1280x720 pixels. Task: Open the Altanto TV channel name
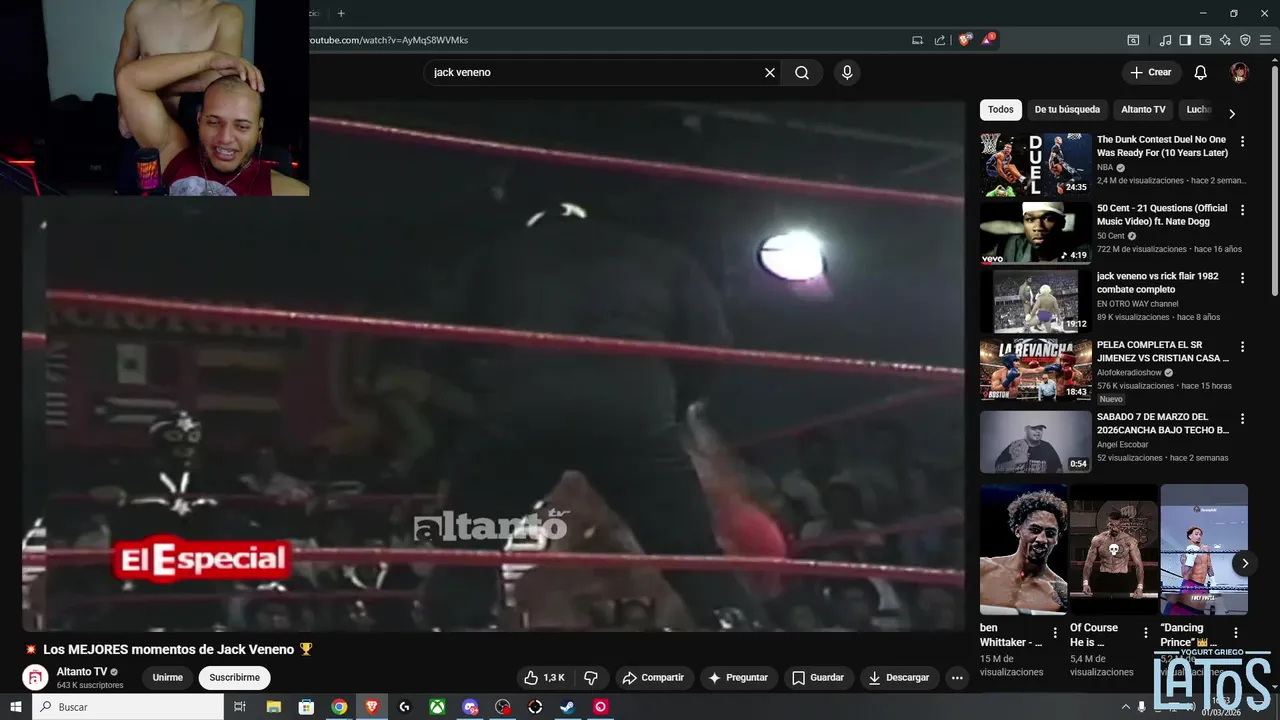(x=82, y=672)
